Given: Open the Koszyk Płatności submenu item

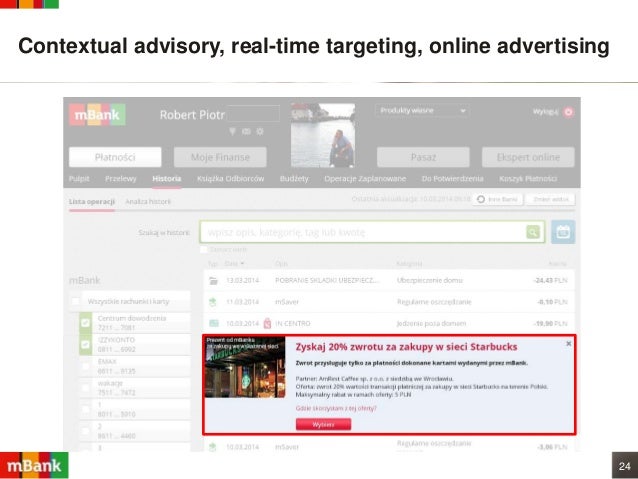Looking at the screenshot, I should coord(528,179).
